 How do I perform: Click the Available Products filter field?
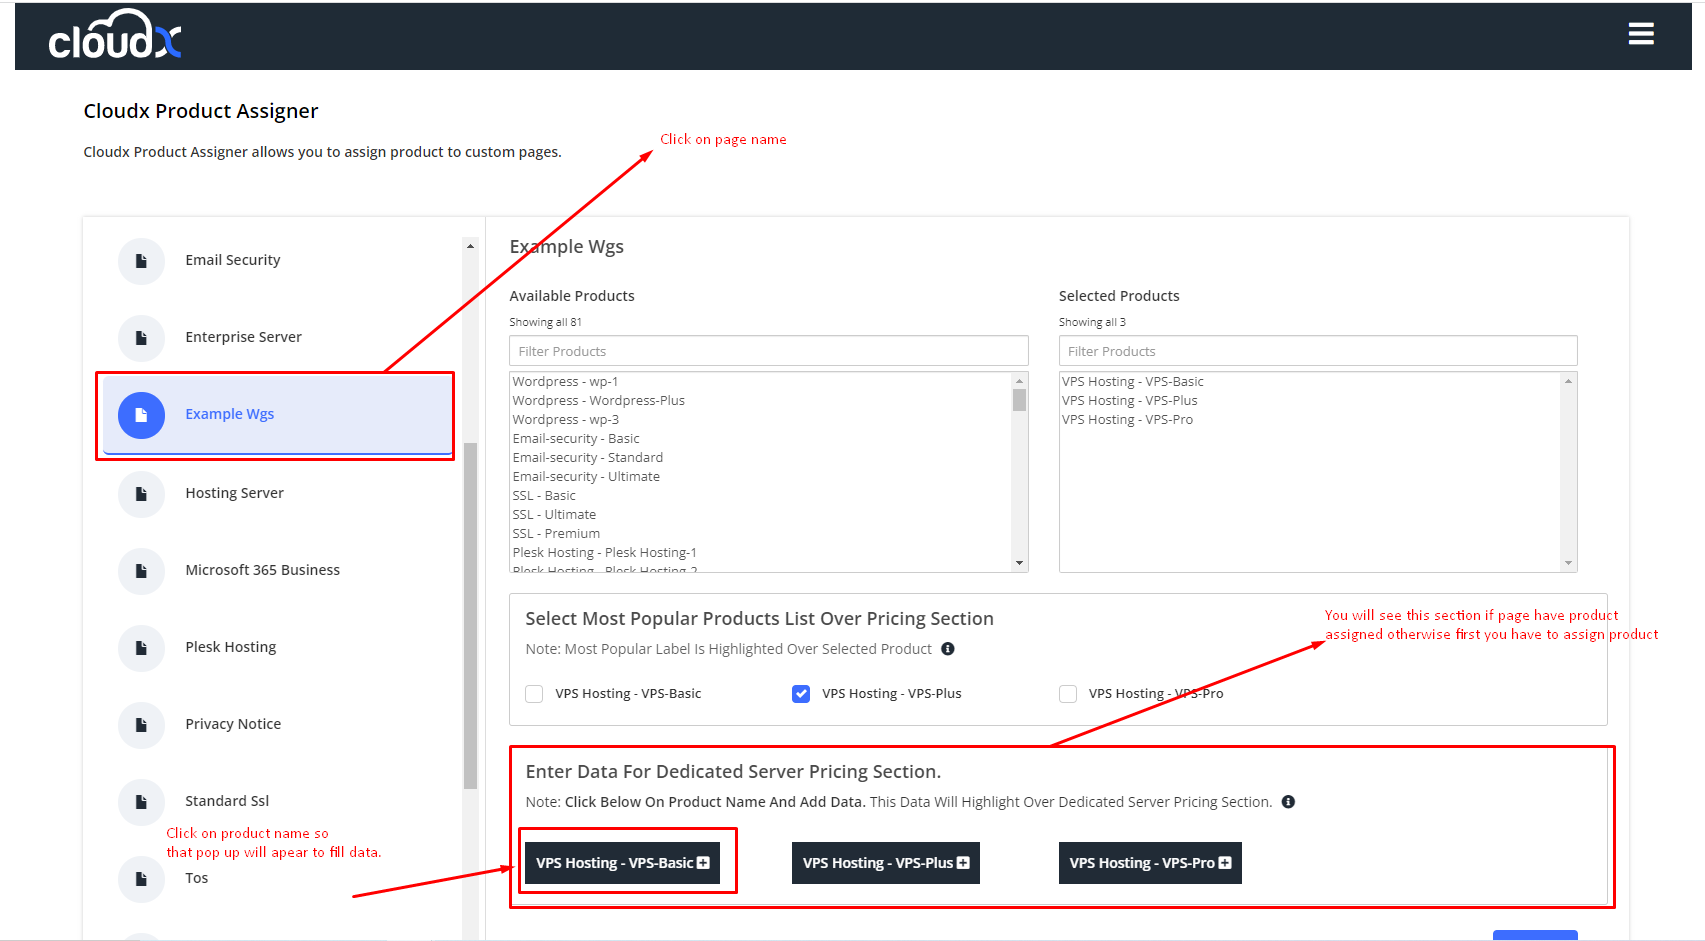(768, 351)
